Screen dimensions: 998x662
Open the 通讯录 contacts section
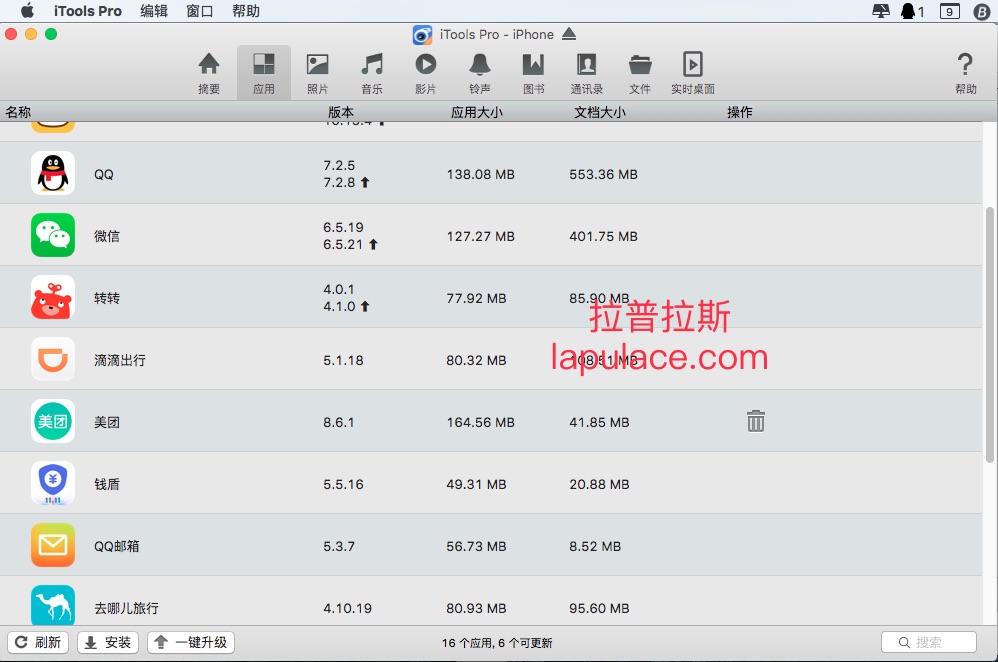point(587,73)
